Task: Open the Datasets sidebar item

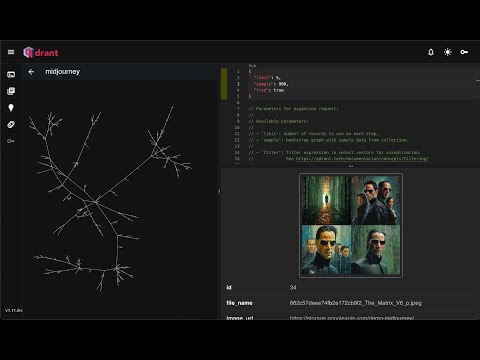Action: pos(11,124)
